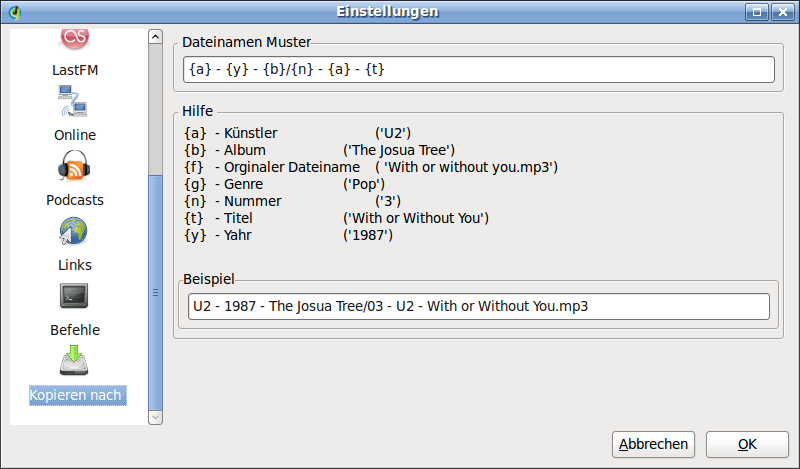Image resolution: width=800 pixels, height=469 pixels.
Task: Click the Beispiel example text field
Action: click(x=479, y=306)
